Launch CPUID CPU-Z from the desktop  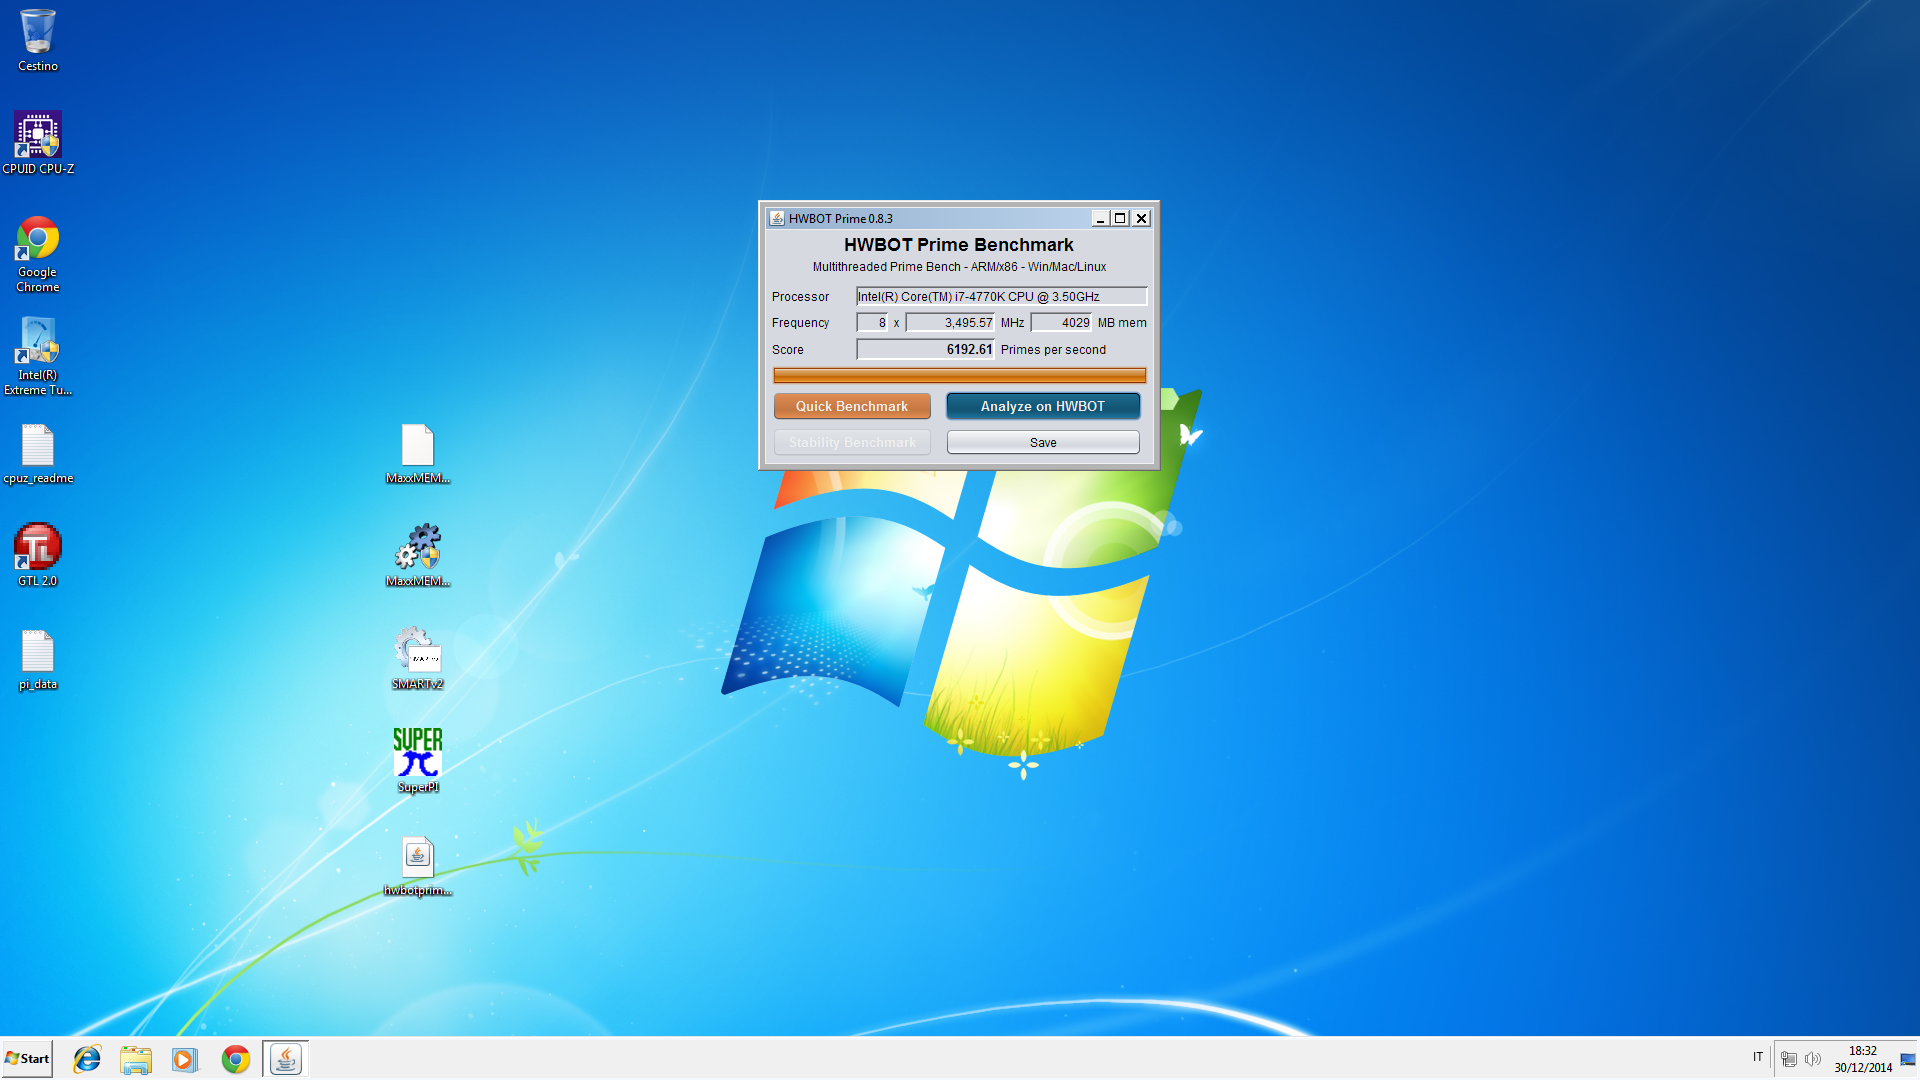(x=38, y=143)
